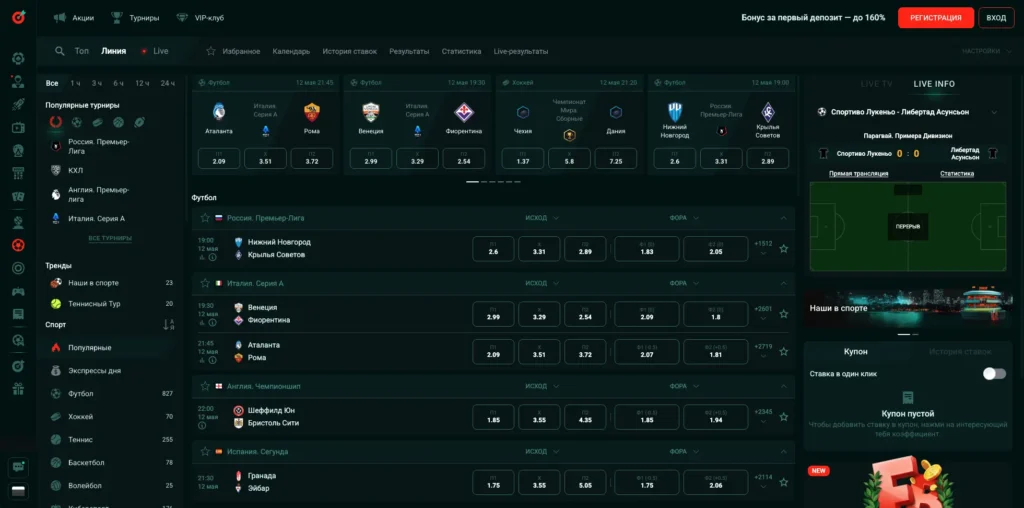The height and width of the screenshot is (508, 1024).
Task: Click the first carousel pagination indicator
Action: pos(471,182)
